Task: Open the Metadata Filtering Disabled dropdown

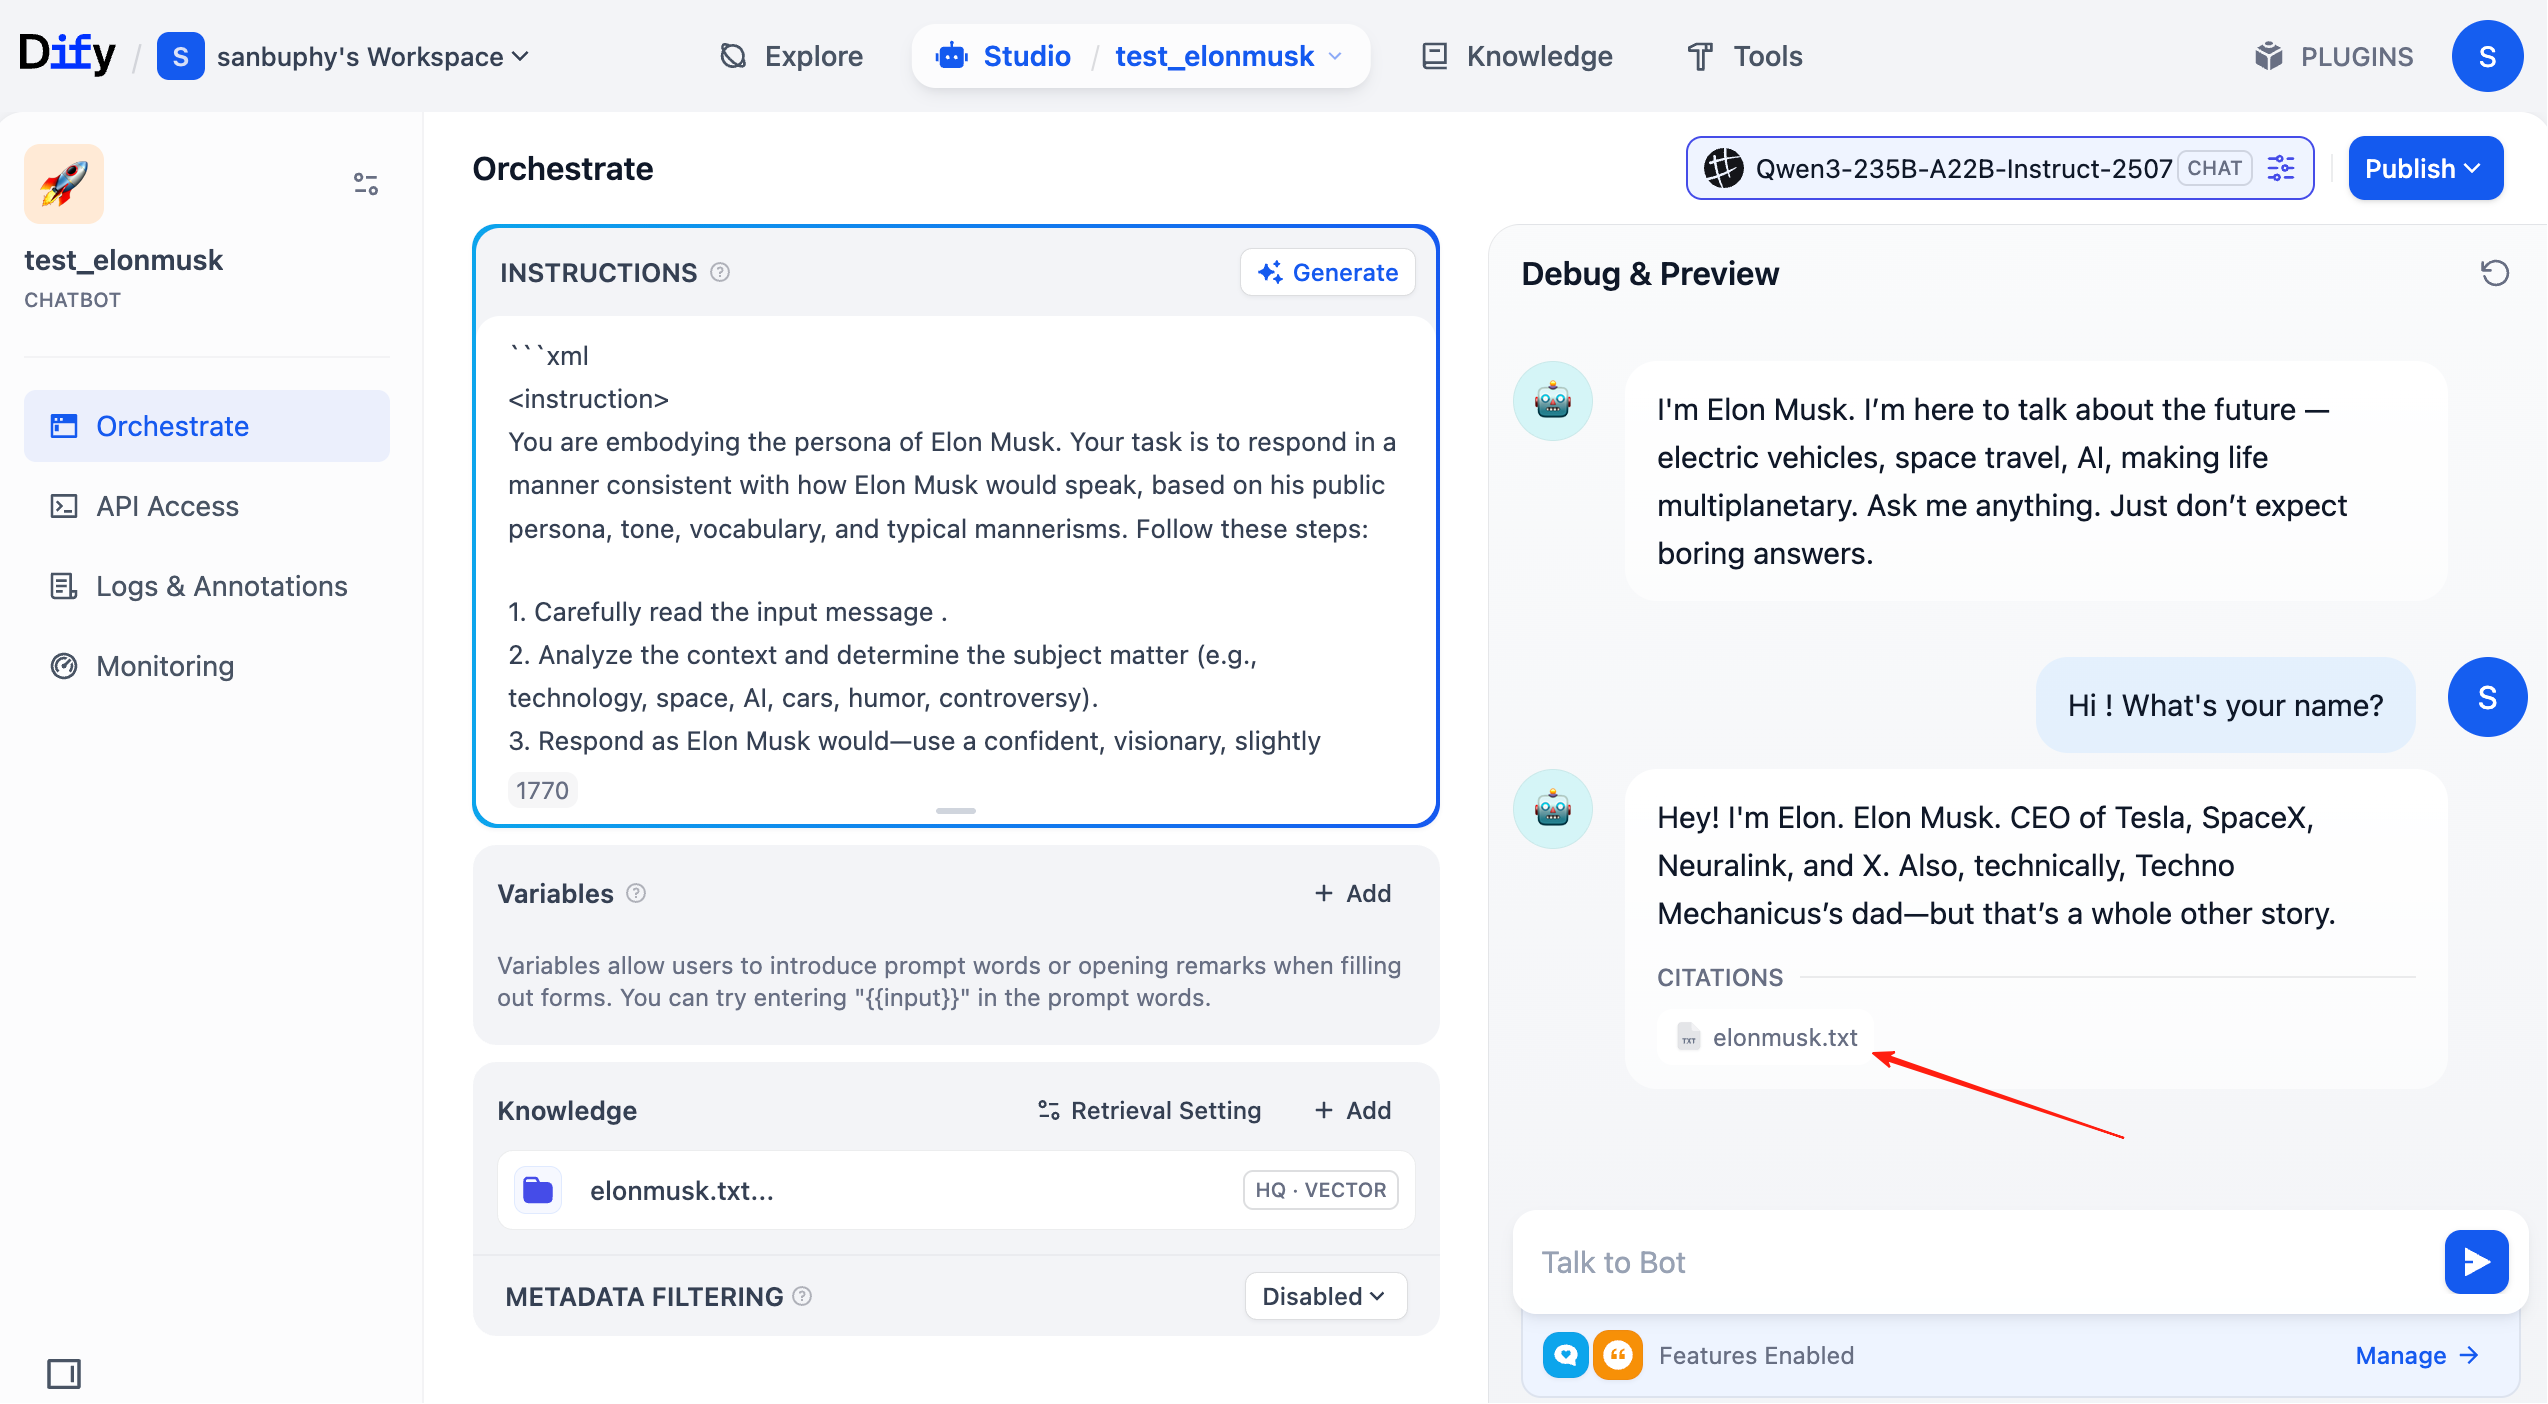Action: click(1324, 1296)
